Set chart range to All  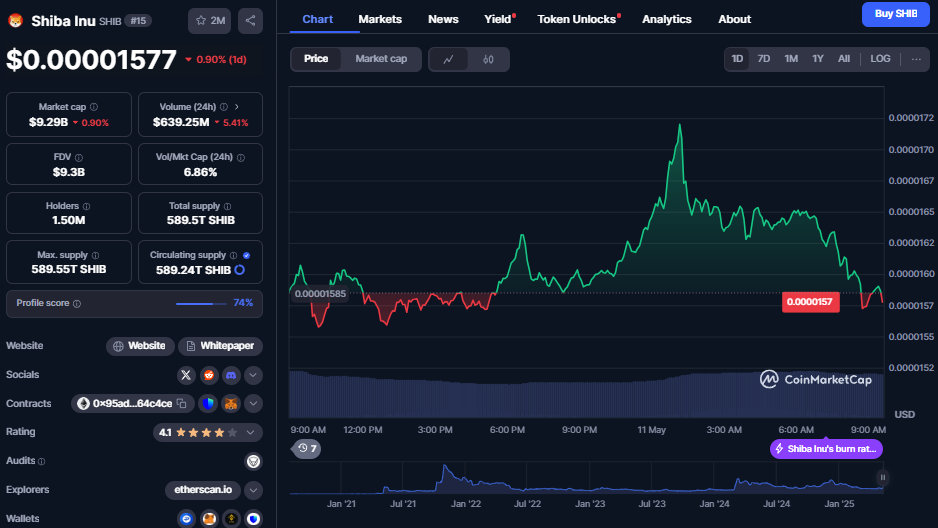[844, 59]
